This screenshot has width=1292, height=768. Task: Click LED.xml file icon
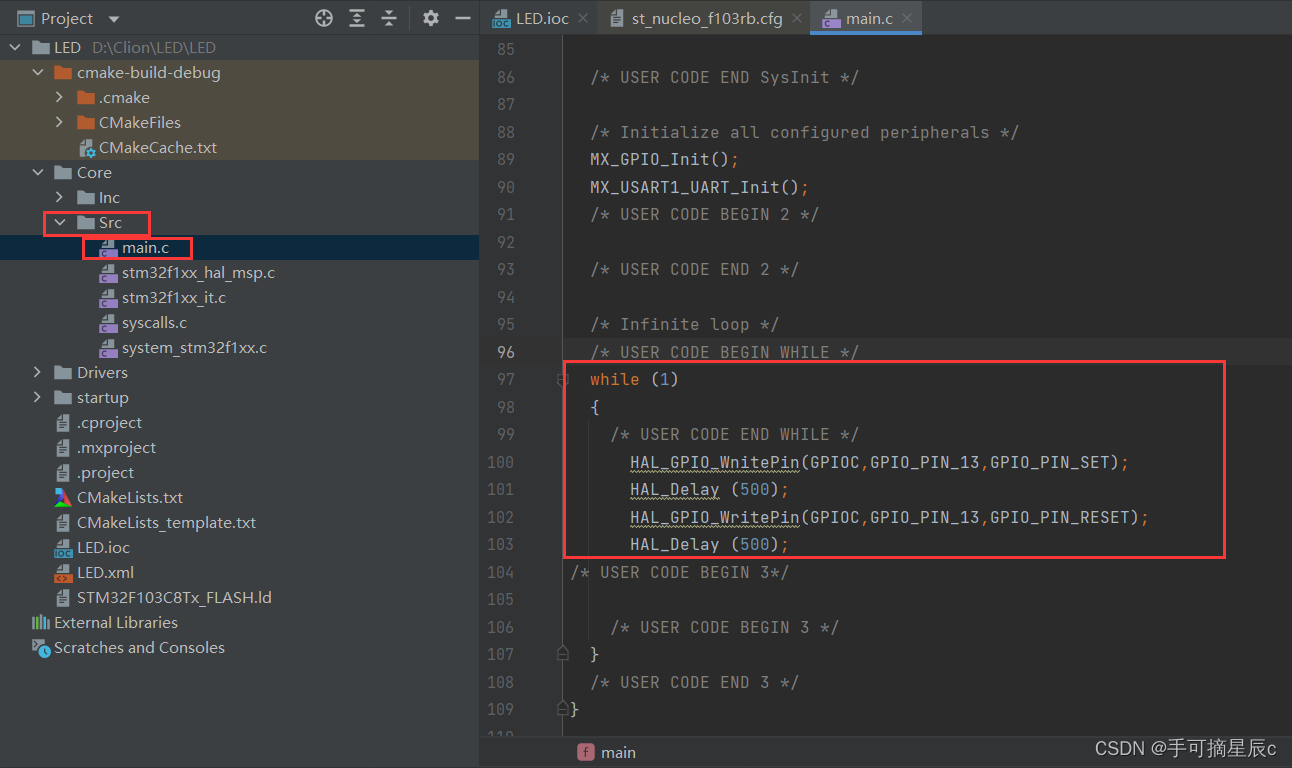click(x=62, y=573)
